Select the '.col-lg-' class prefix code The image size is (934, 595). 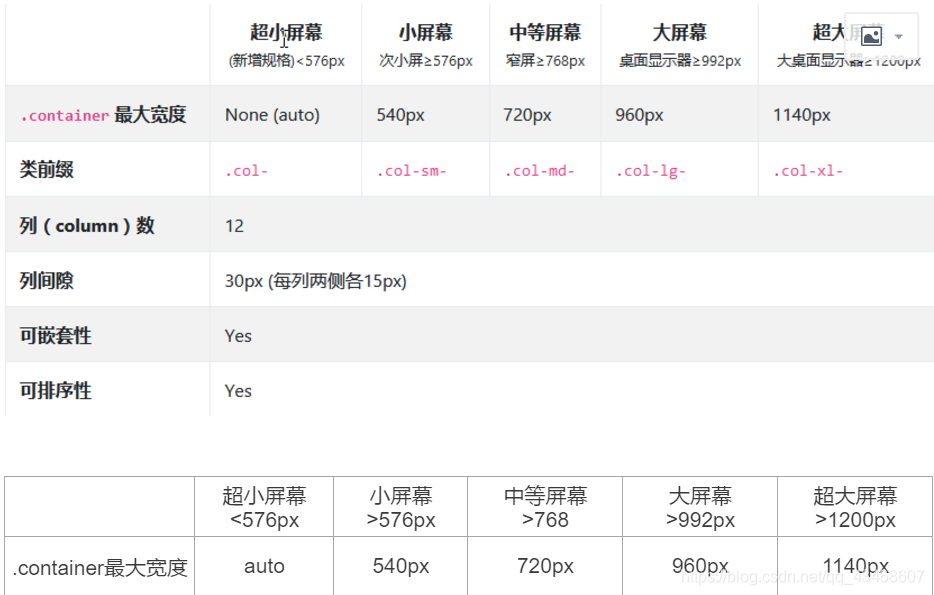click(650, 172)
